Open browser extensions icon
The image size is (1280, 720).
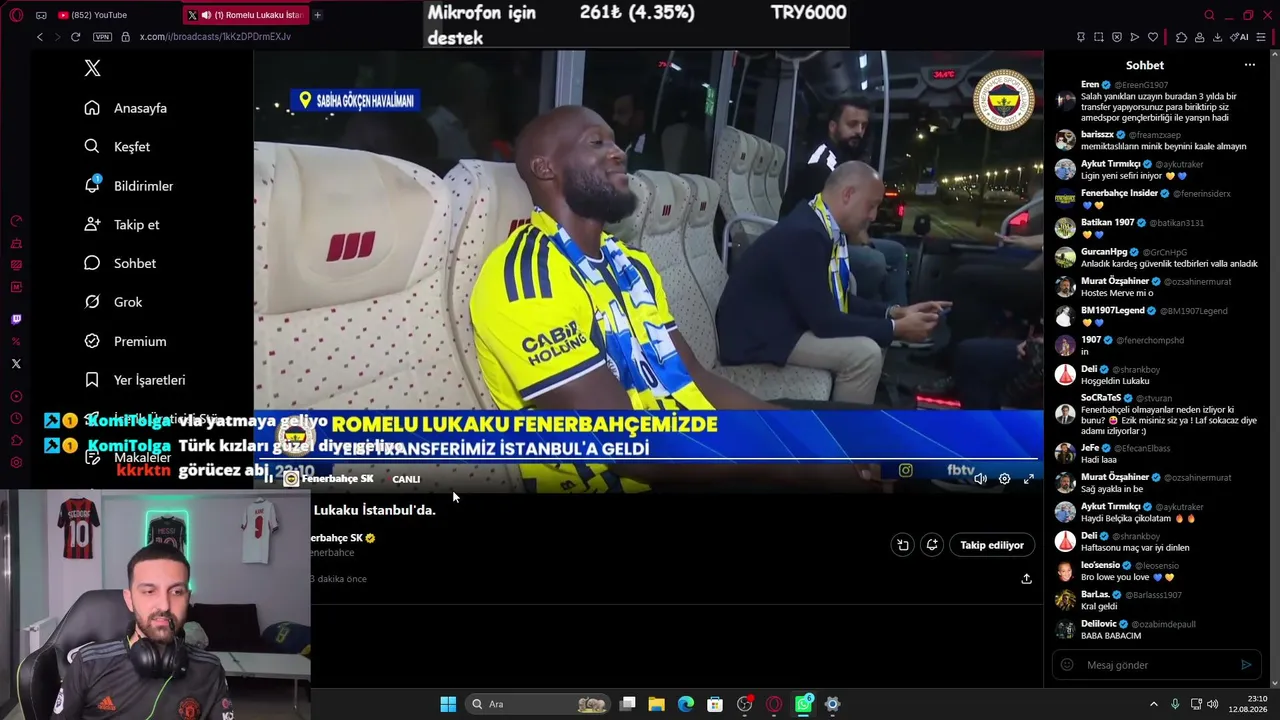(1181, 37)
